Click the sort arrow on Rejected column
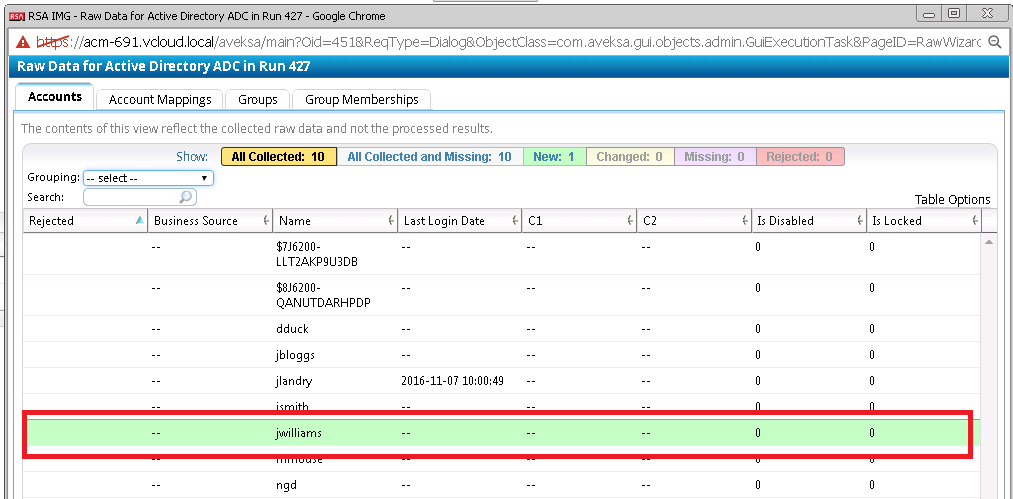 138,220
